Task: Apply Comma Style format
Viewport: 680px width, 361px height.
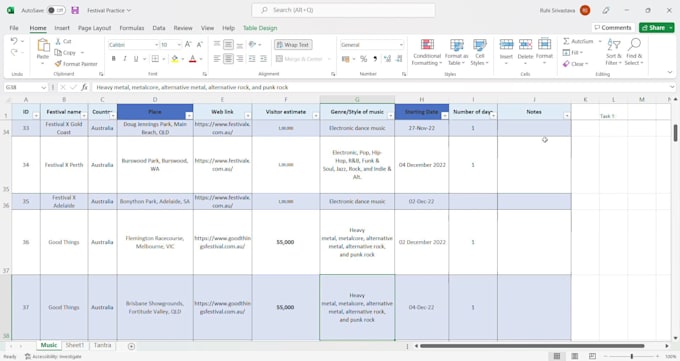Action: (375, 59)
